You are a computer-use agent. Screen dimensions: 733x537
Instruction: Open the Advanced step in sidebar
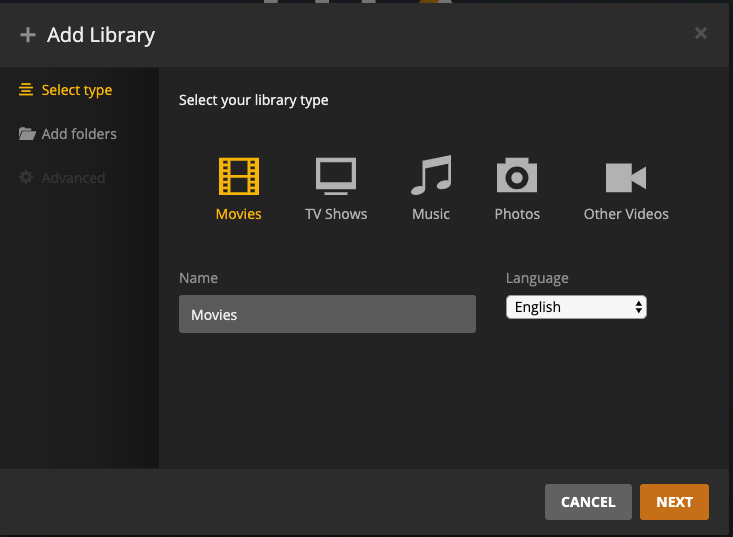[x=73, y=178]
